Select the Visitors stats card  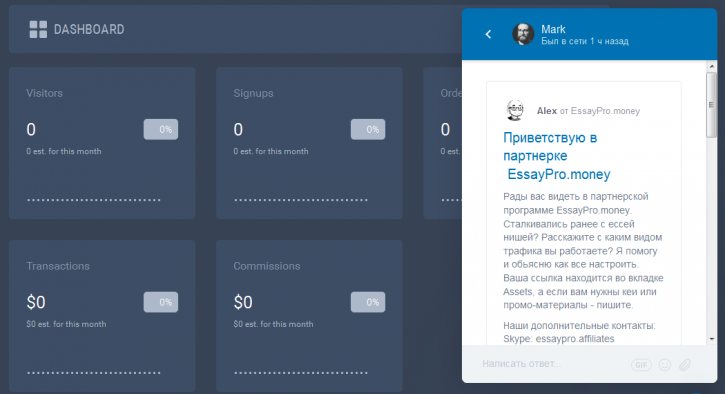click(x=102, y=143)
